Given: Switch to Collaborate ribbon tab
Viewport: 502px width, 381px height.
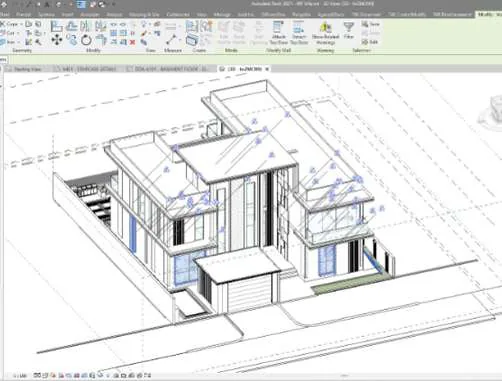Looking at the screenshot, I should click(178, 15).
